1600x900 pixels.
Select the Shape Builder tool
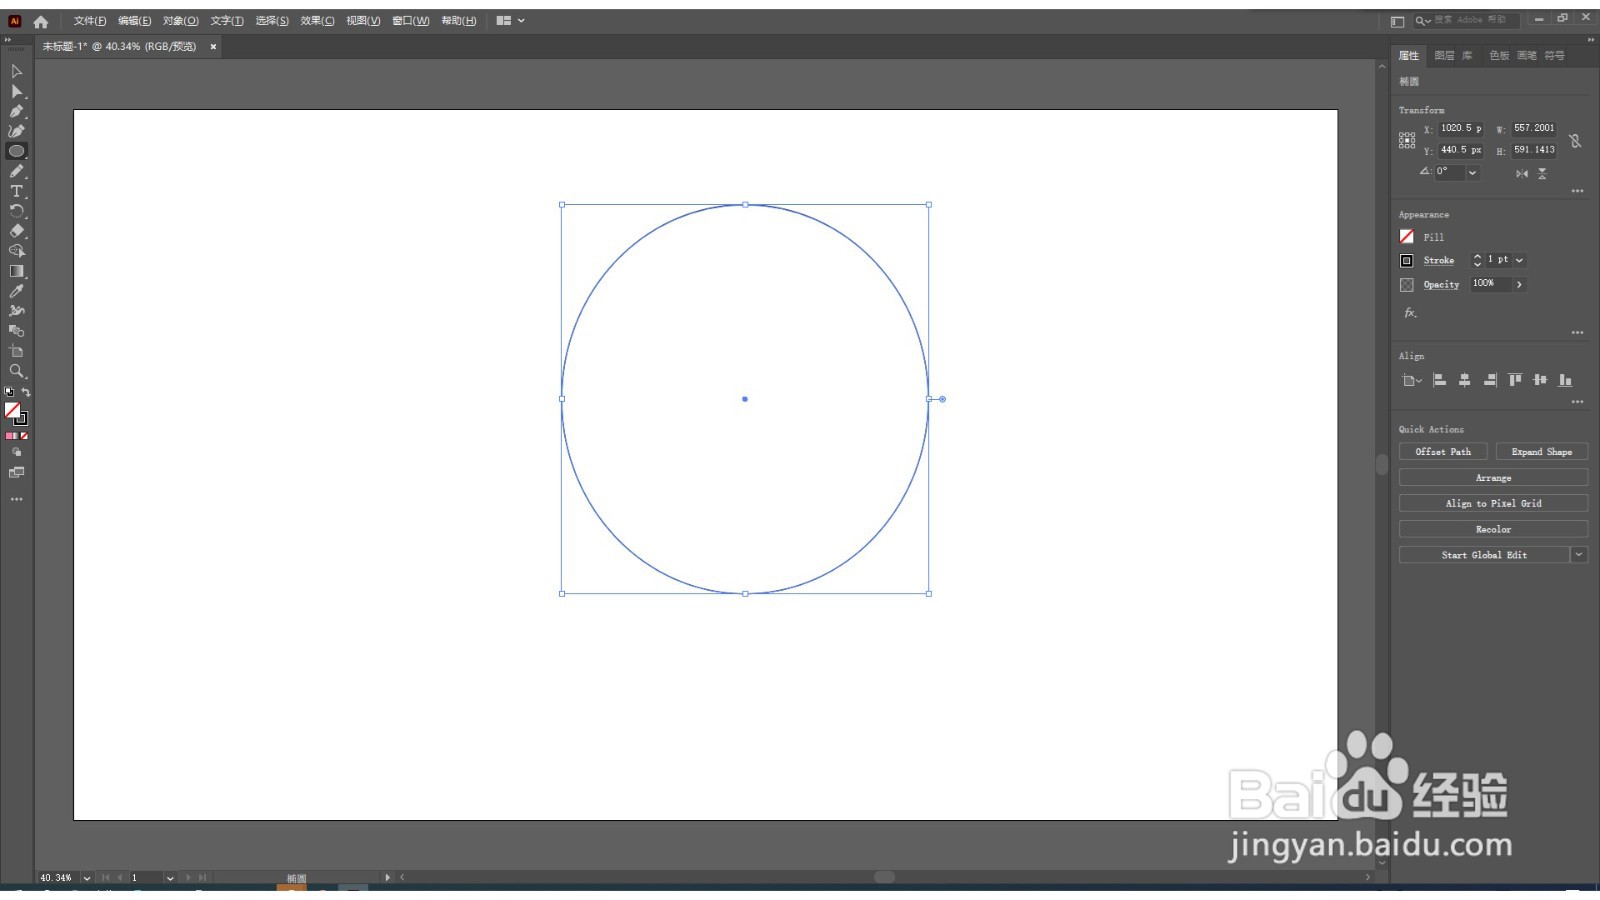16,251
